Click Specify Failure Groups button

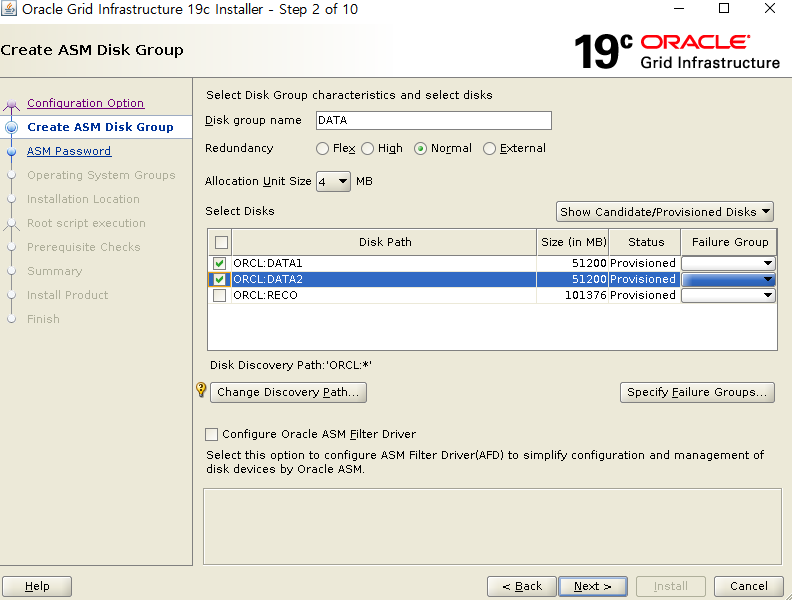tap(697, 392)
